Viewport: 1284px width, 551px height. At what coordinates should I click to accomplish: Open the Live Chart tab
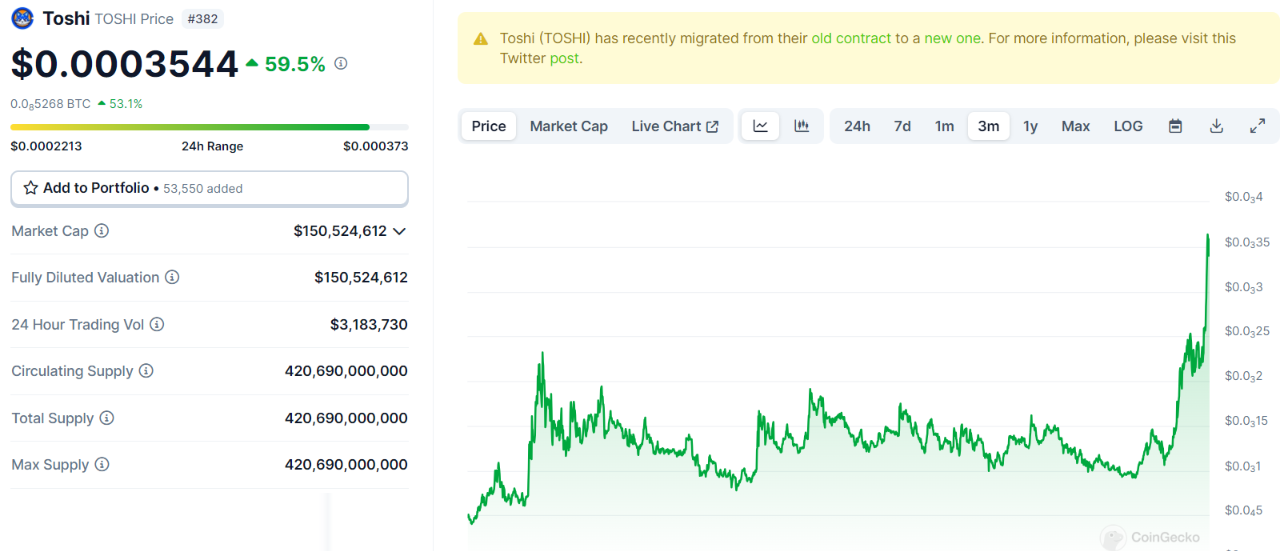[x=675, y=126]
